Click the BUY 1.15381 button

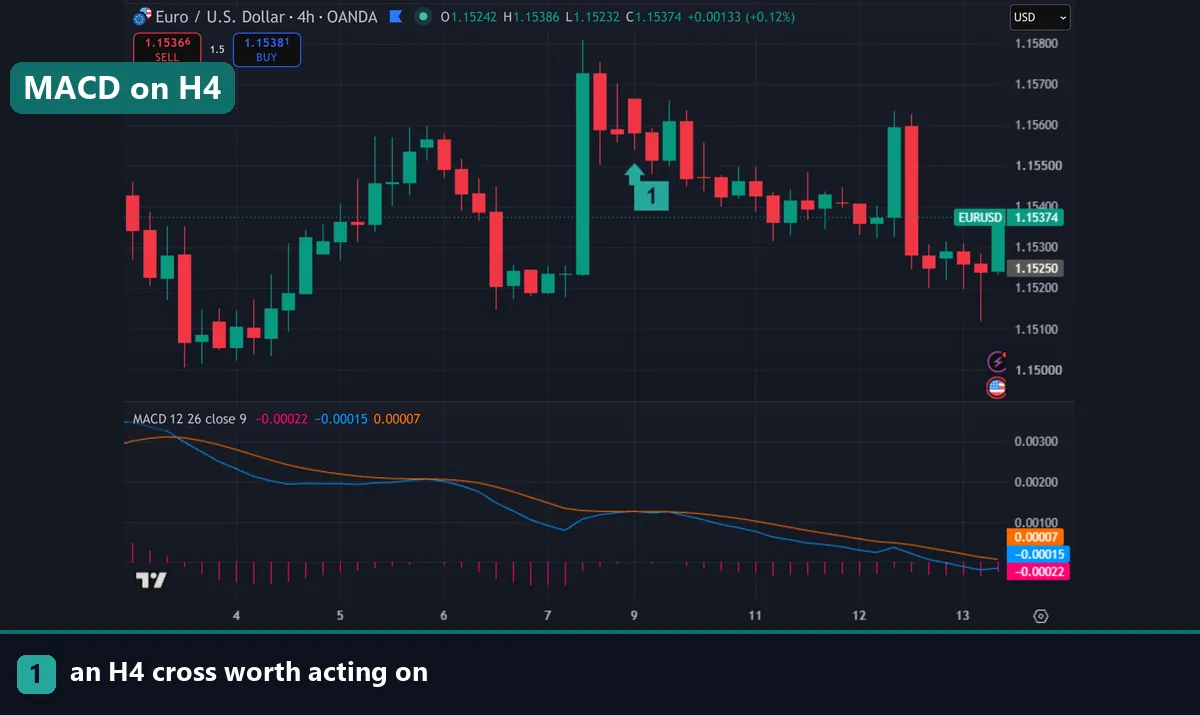[266, 49]
